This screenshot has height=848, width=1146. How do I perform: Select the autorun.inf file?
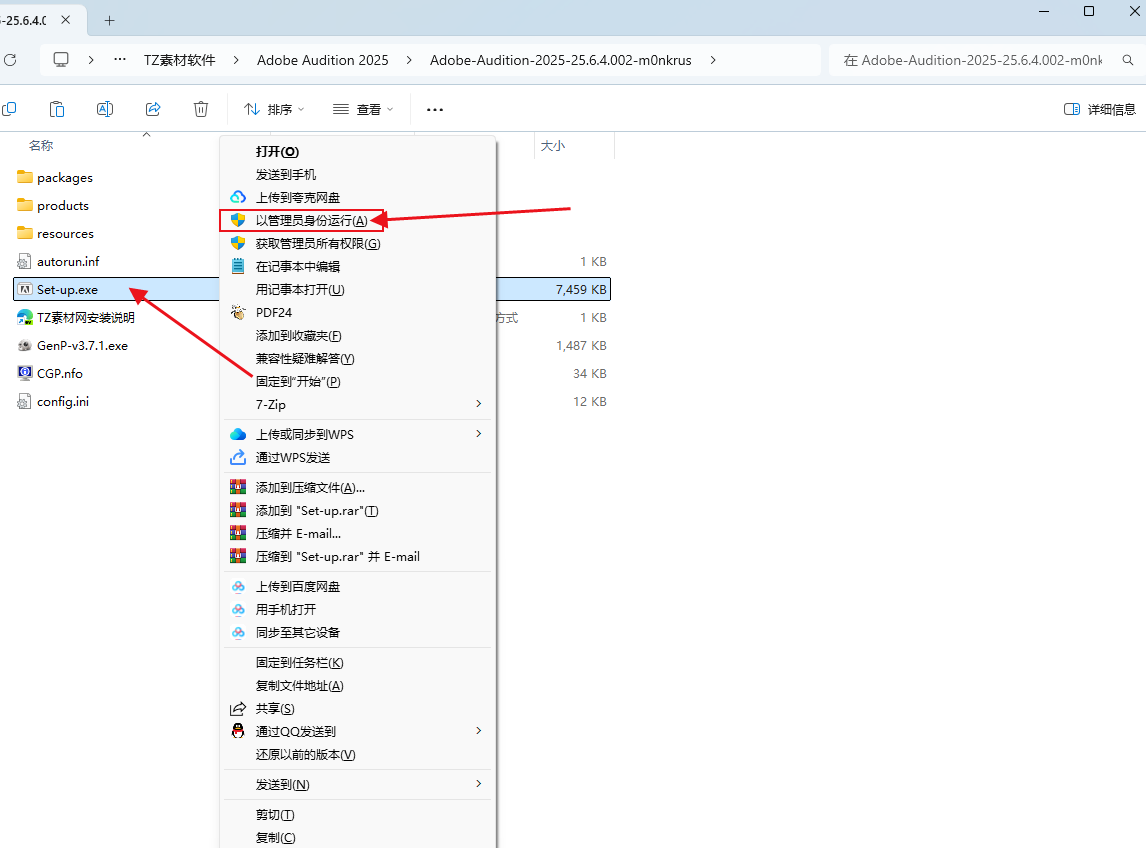pos(58,262)
